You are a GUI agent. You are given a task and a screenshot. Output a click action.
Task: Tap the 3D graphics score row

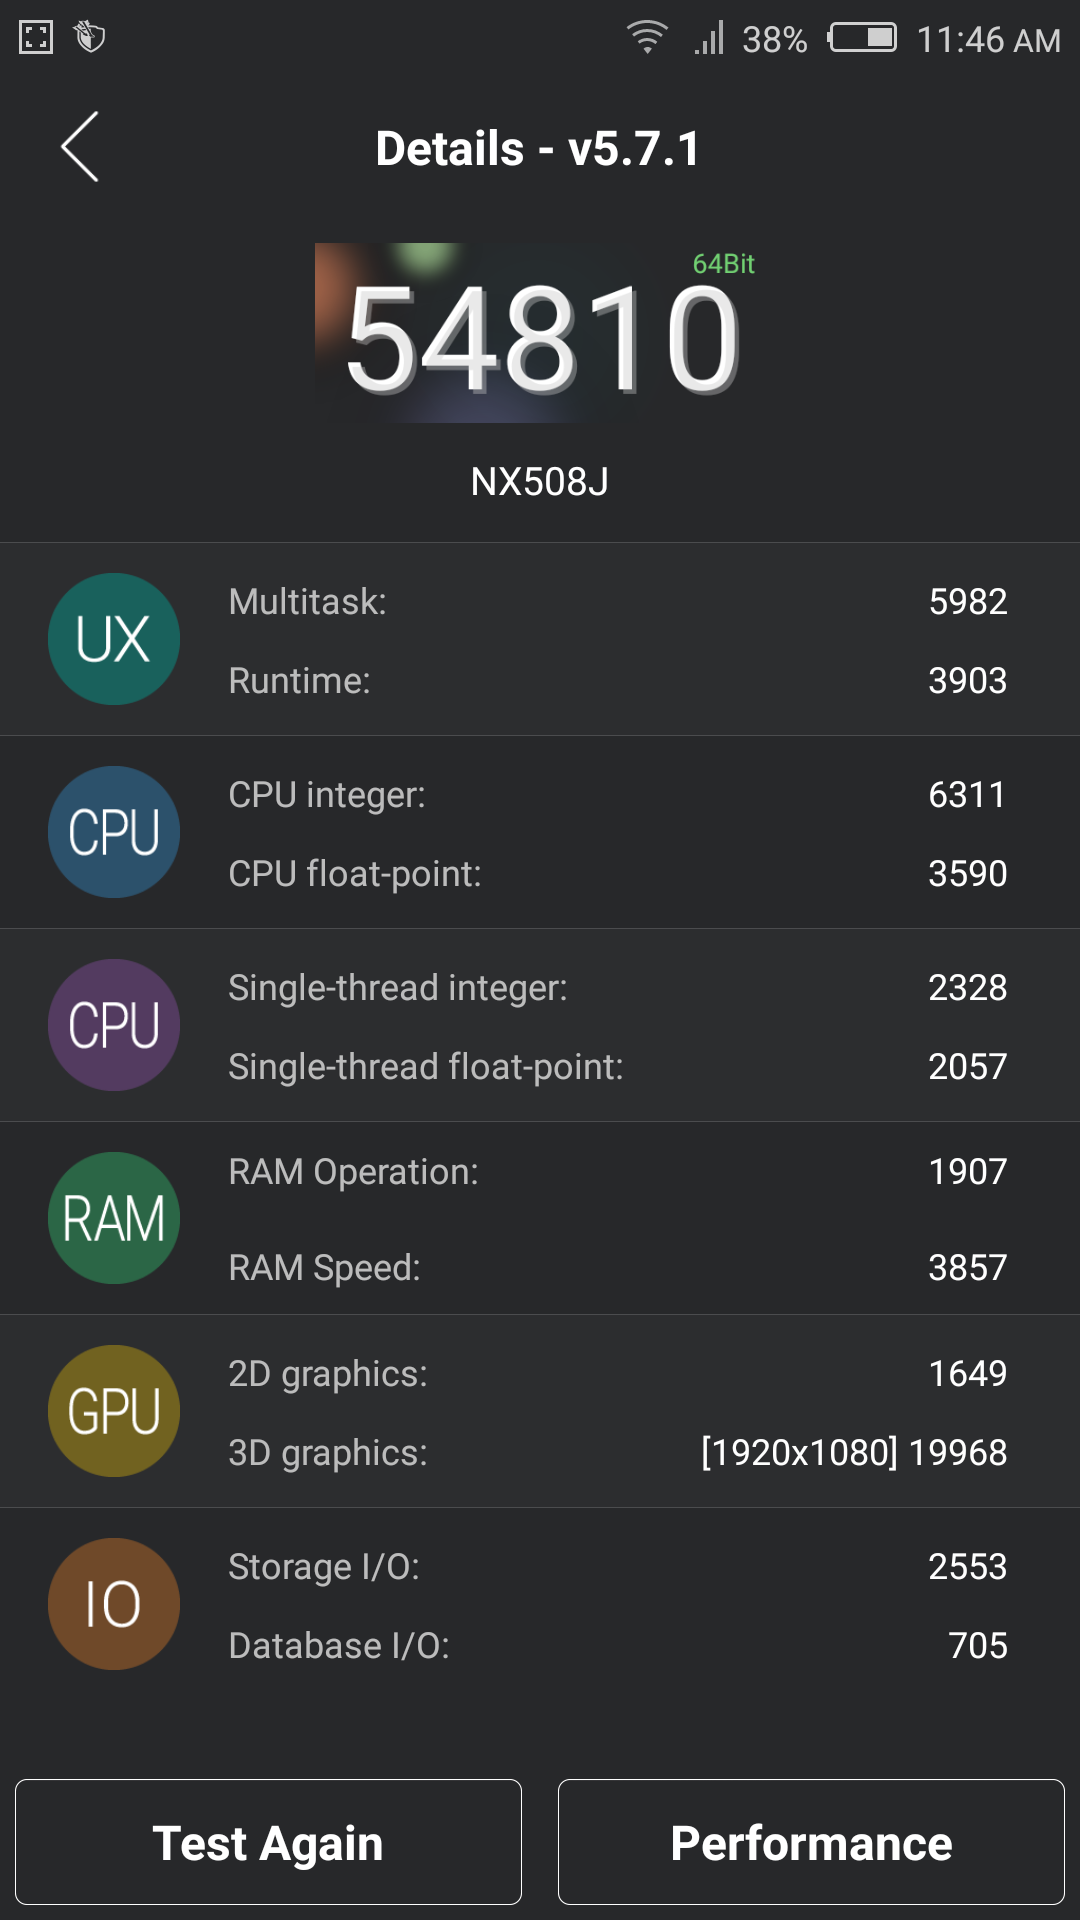pos(617,1453)
